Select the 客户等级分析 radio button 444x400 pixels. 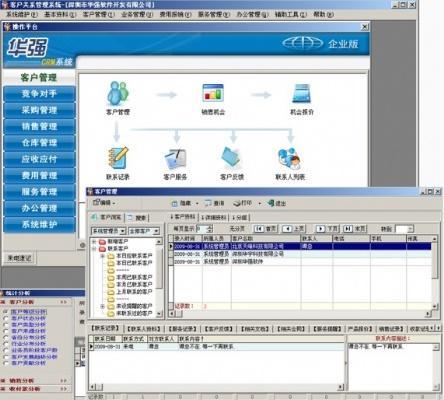(5, 312)
